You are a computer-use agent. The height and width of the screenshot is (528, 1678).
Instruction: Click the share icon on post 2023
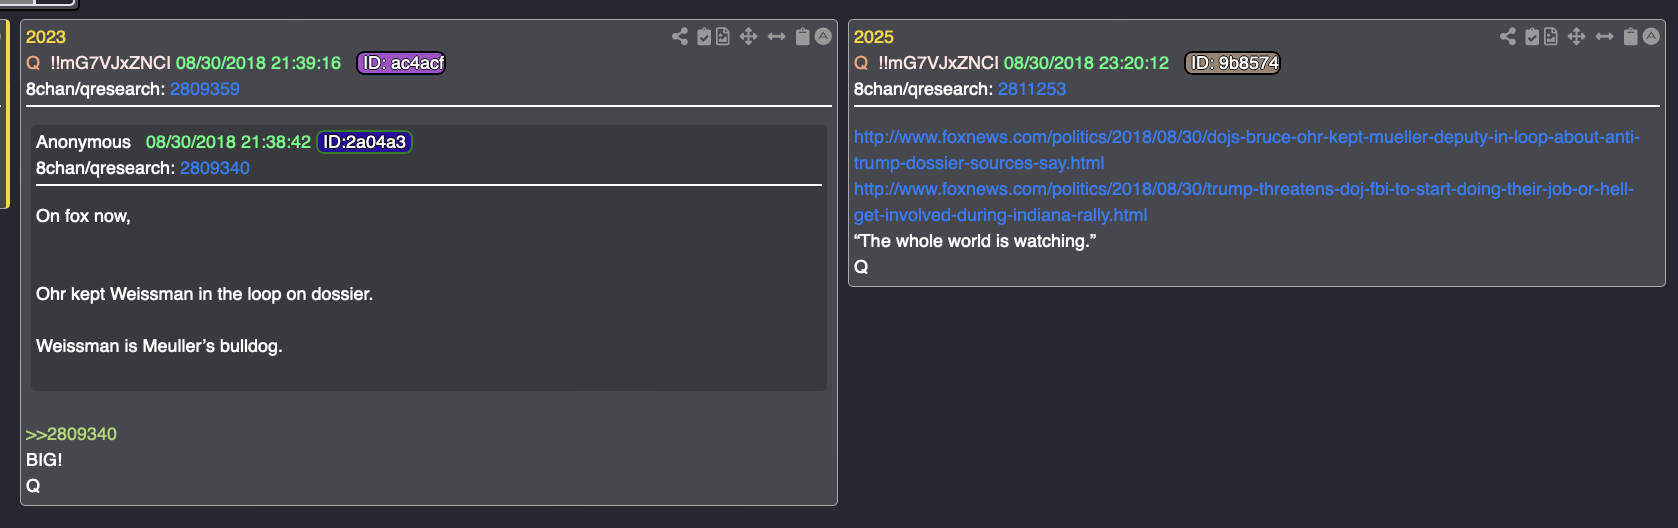(x=680, y=37)
